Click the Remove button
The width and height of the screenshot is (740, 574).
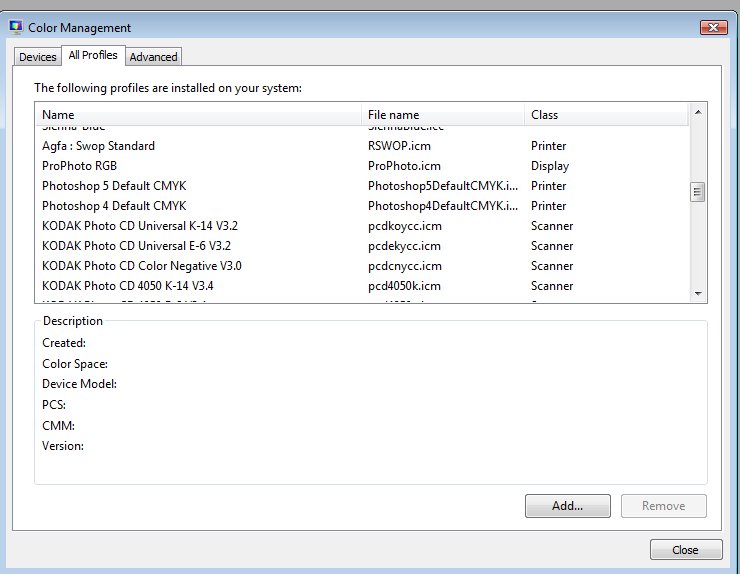coord(664,506)
